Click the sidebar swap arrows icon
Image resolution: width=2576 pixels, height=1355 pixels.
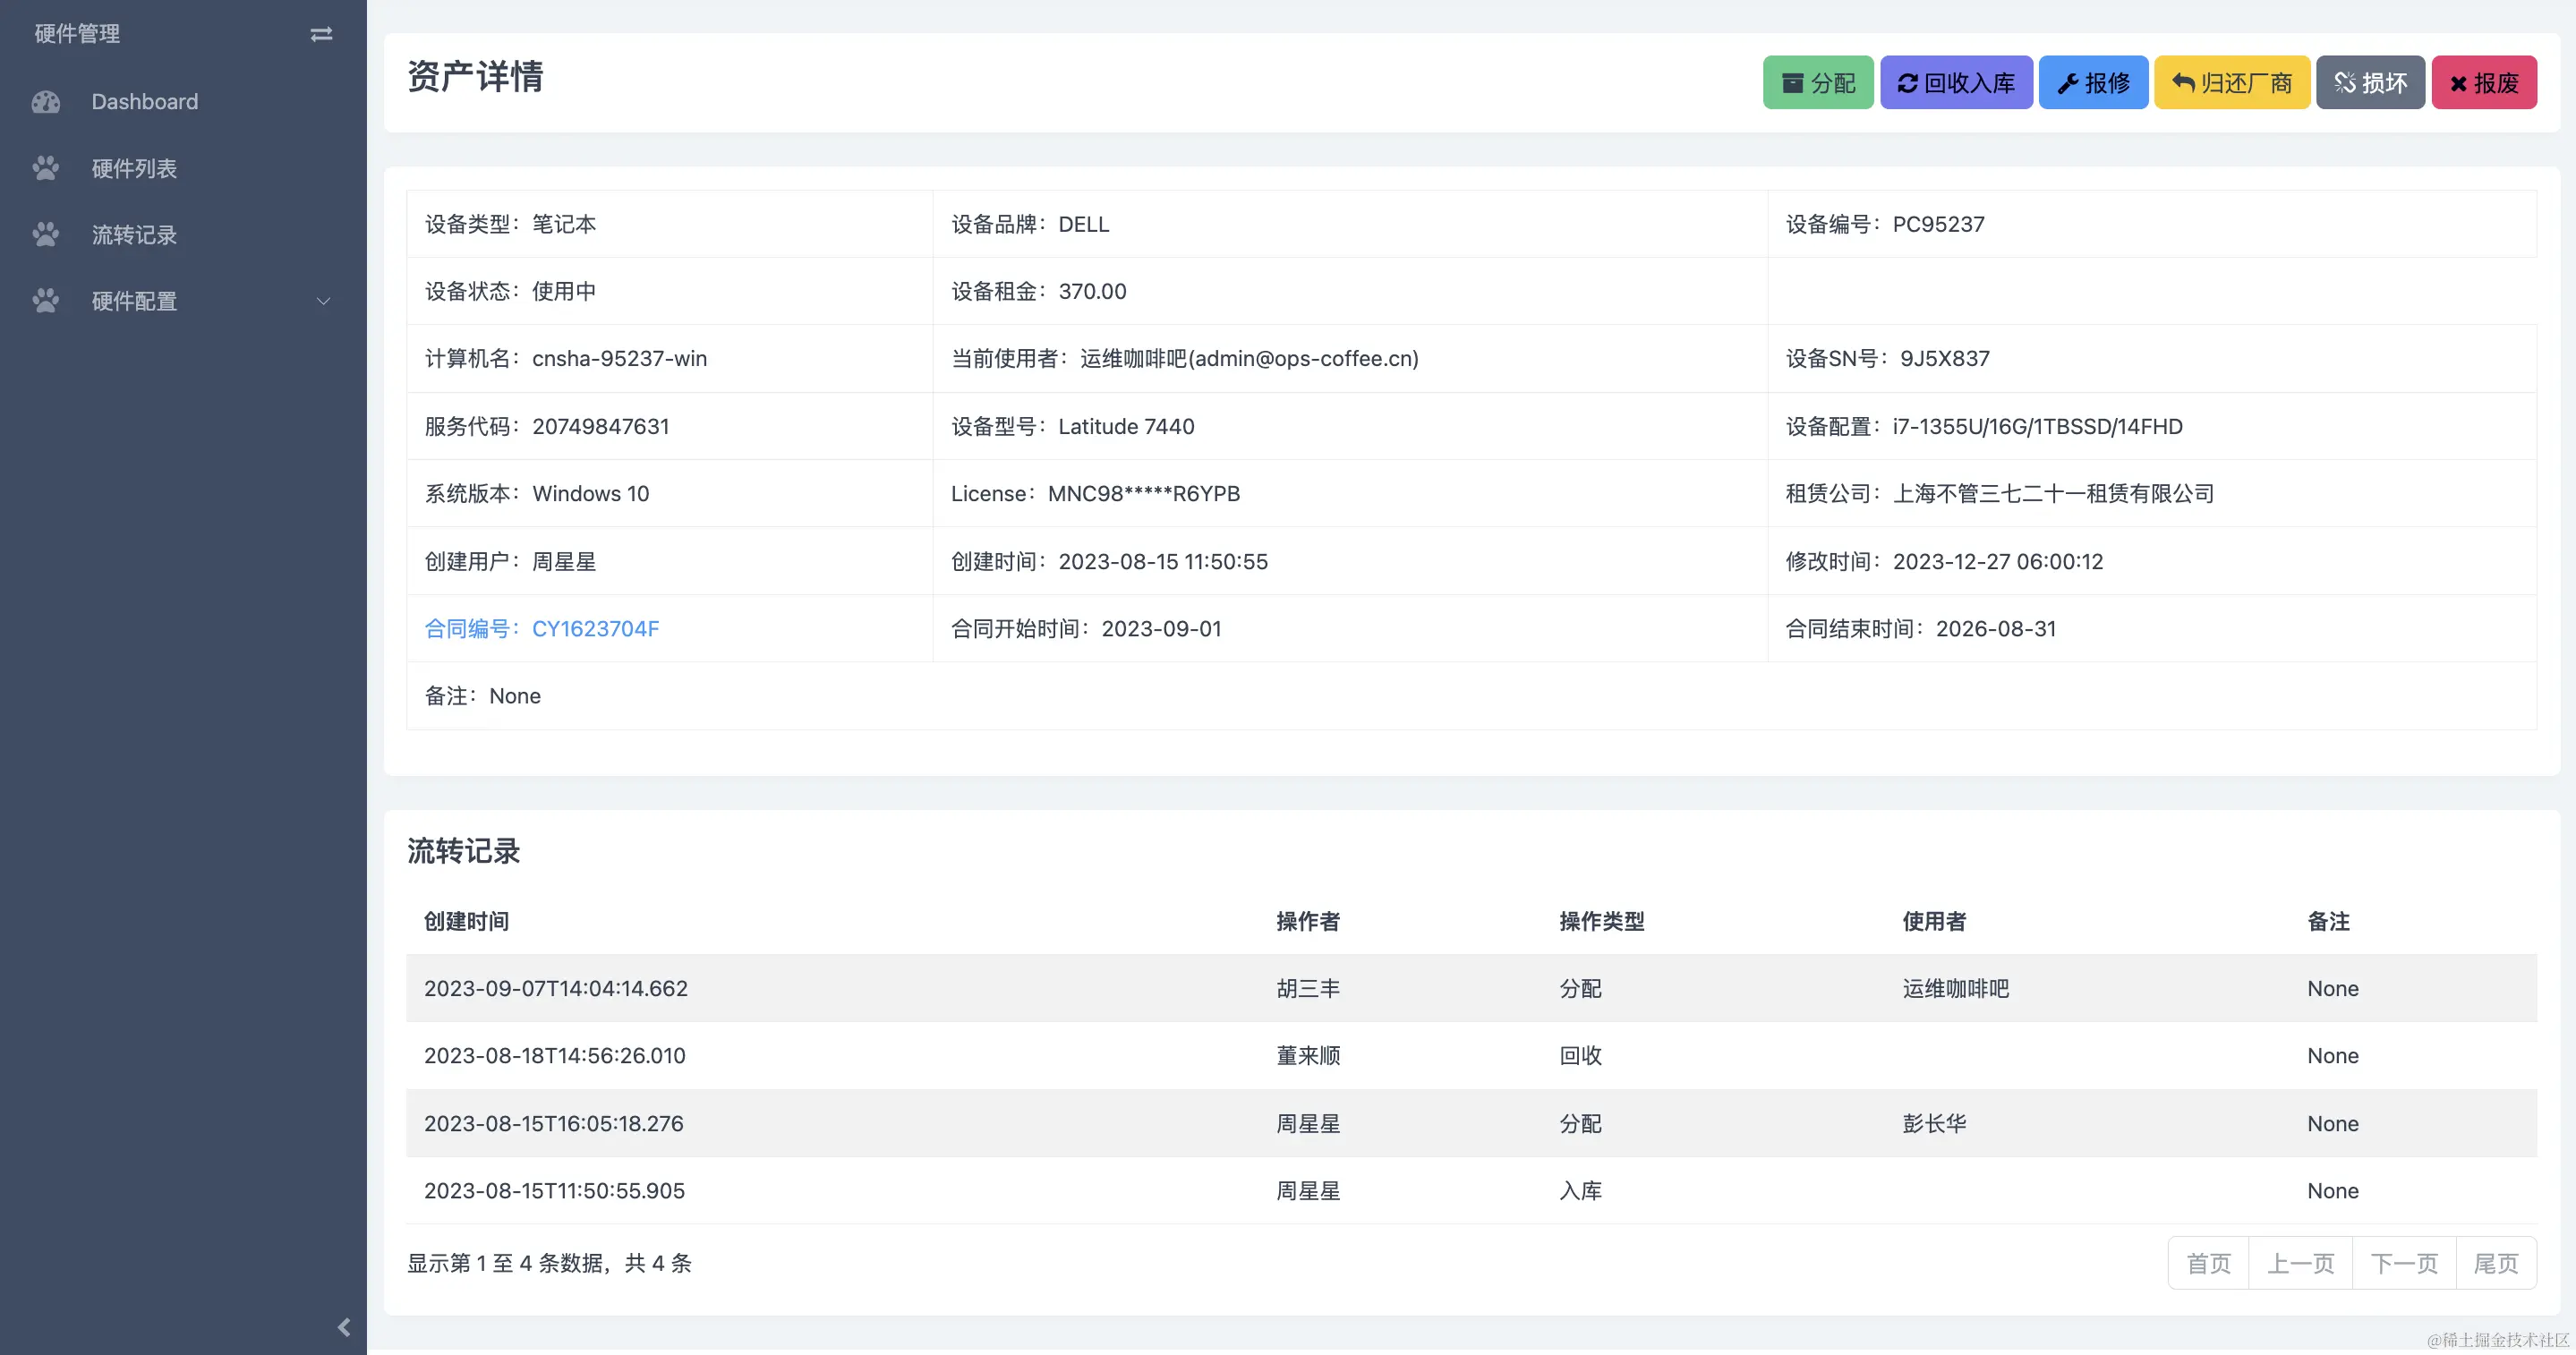tap(321, 34)
